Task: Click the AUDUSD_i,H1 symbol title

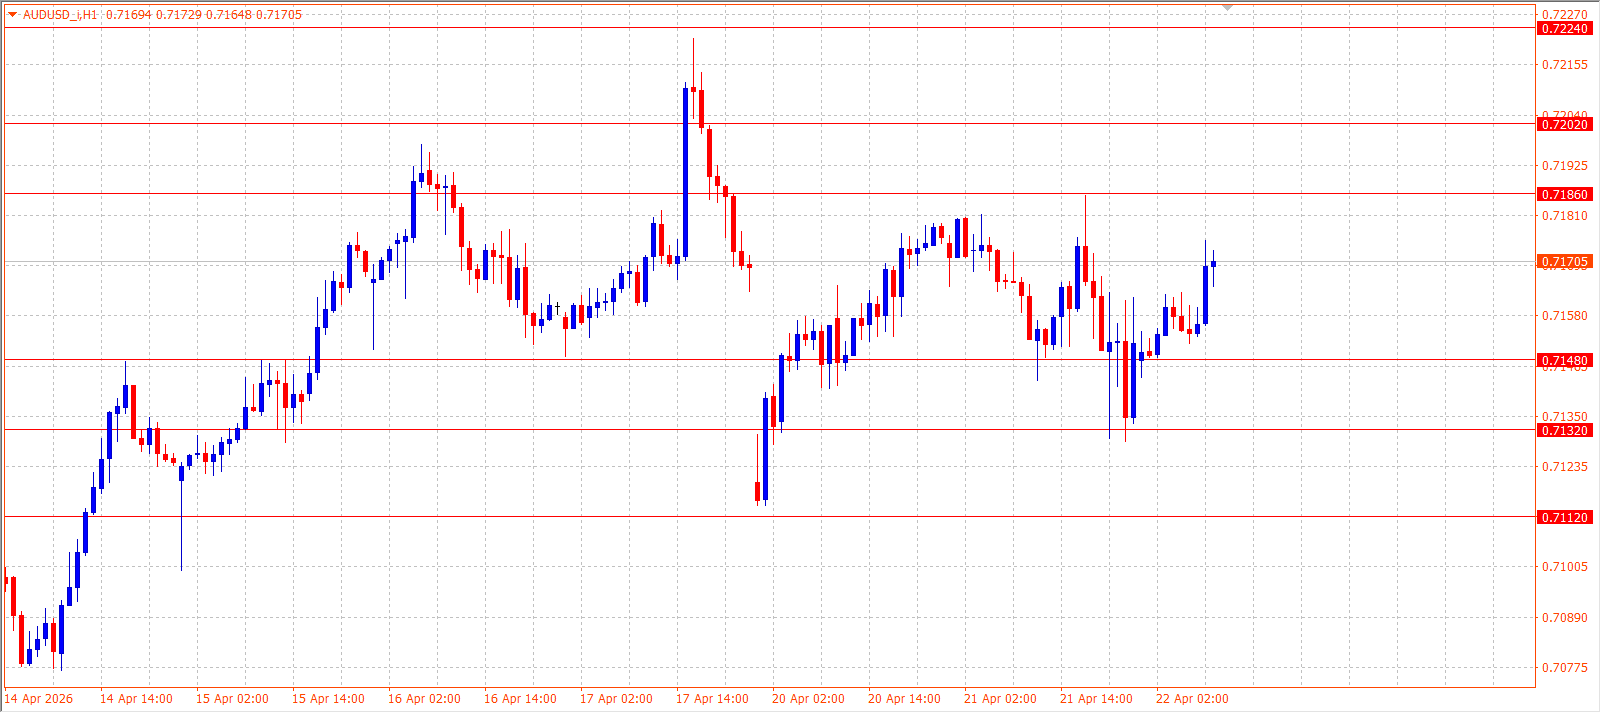Action: [60, 15]
